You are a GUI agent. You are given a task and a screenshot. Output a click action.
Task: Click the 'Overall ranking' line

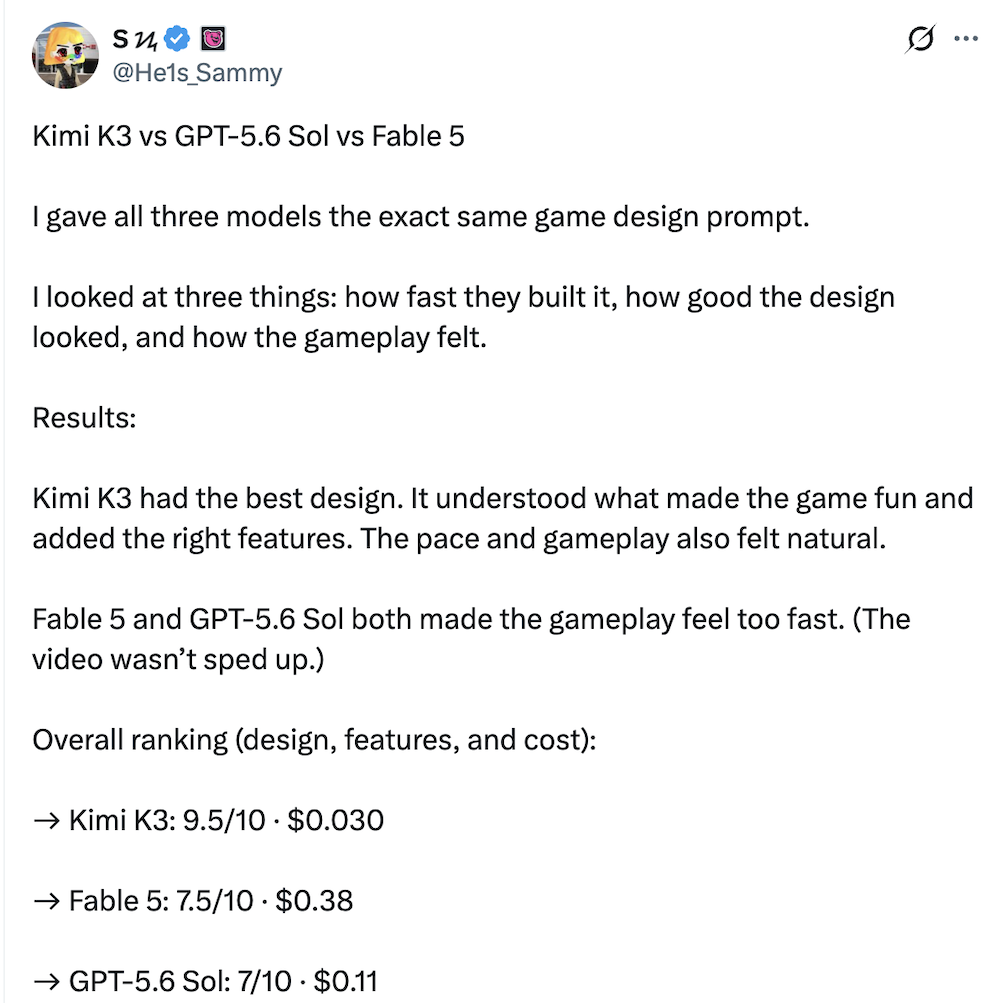point(314,740)
